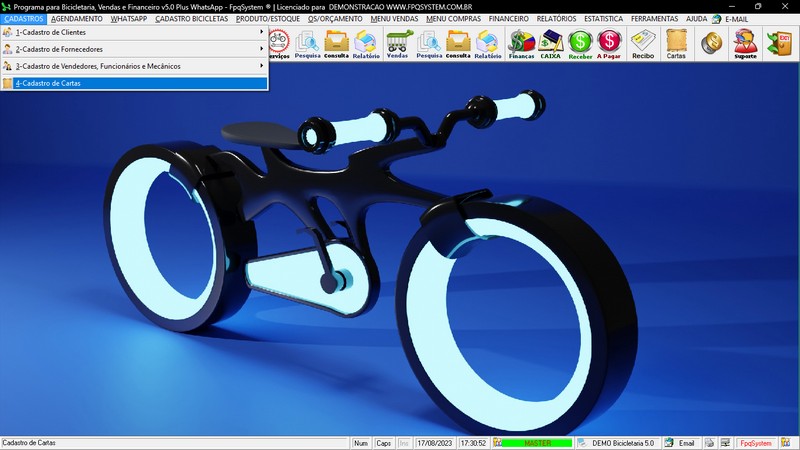Open the CADASTRO BICICLETAS menu

(x=191, y=19)
